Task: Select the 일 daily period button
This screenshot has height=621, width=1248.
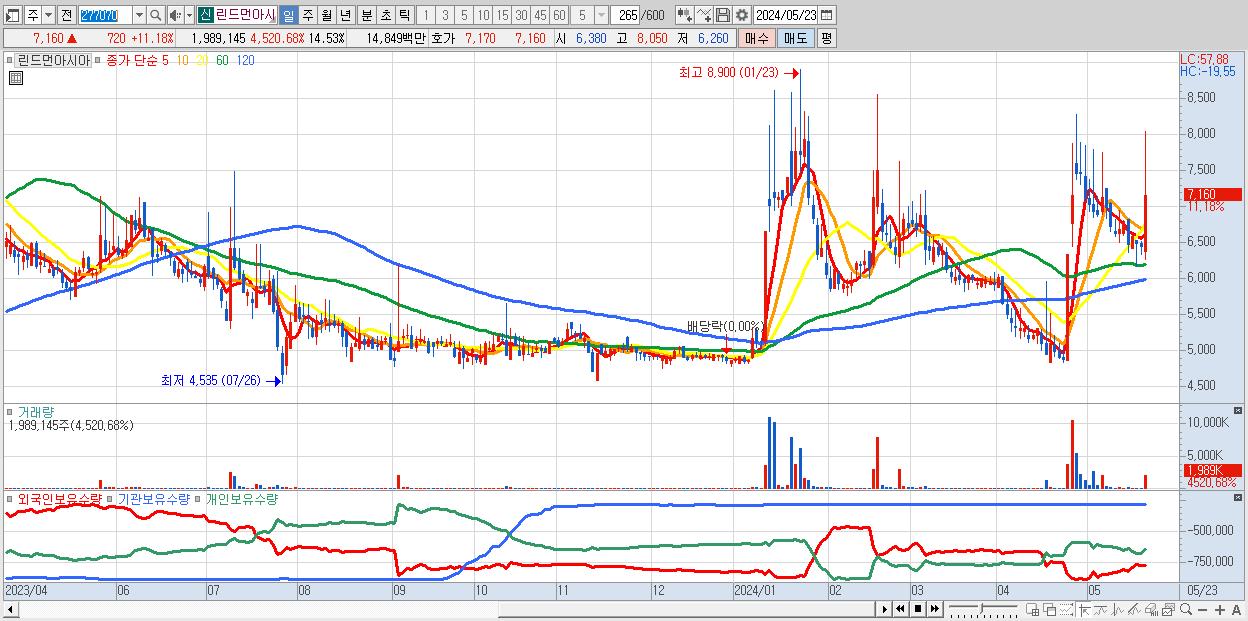Action: [x=288, y=15]
